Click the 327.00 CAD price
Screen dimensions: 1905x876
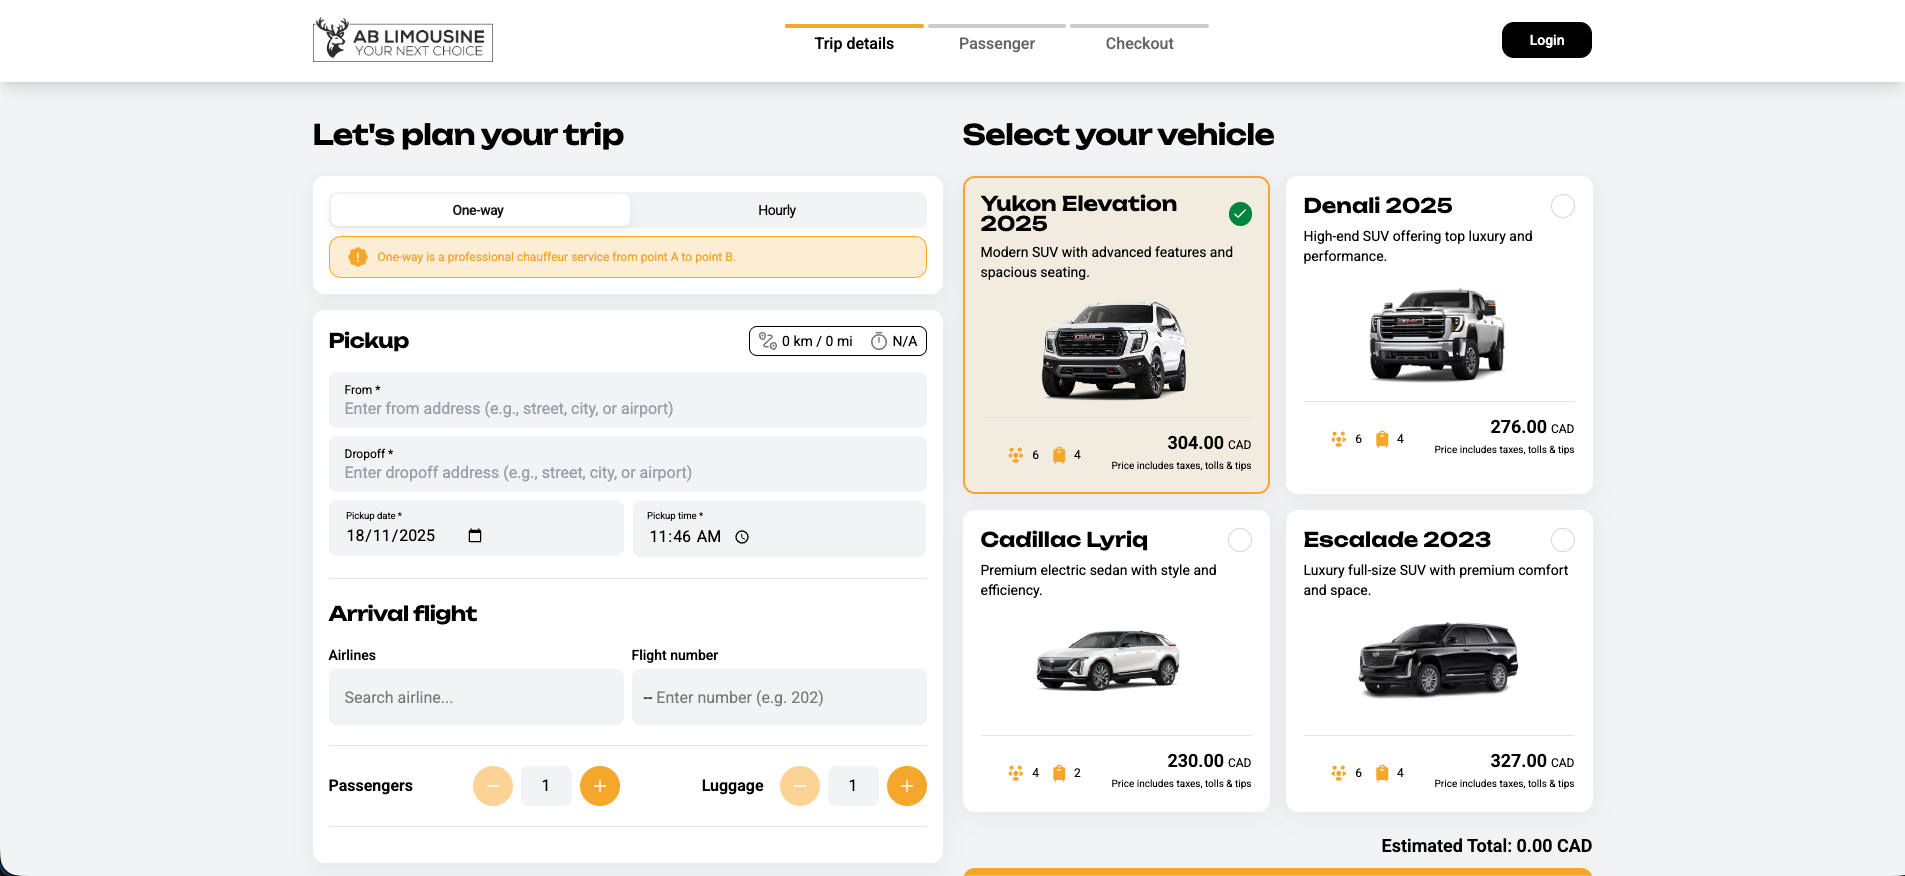(1532, 761)
